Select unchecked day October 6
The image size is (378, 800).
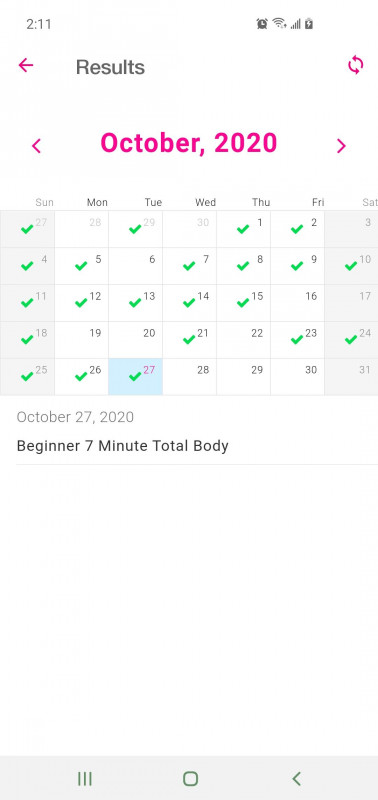coord(136,266)
